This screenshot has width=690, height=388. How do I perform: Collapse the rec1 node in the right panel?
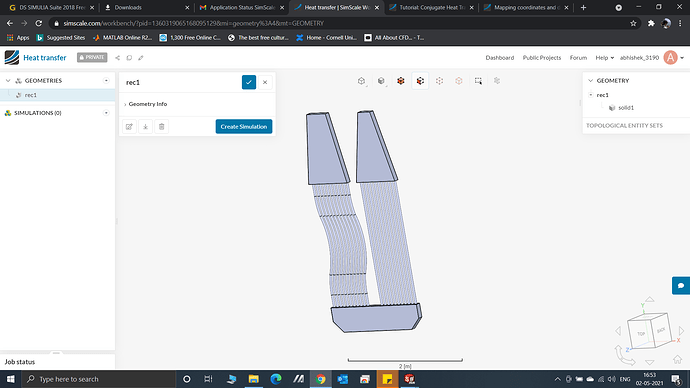pyautogui.click(x=591, y=95)
